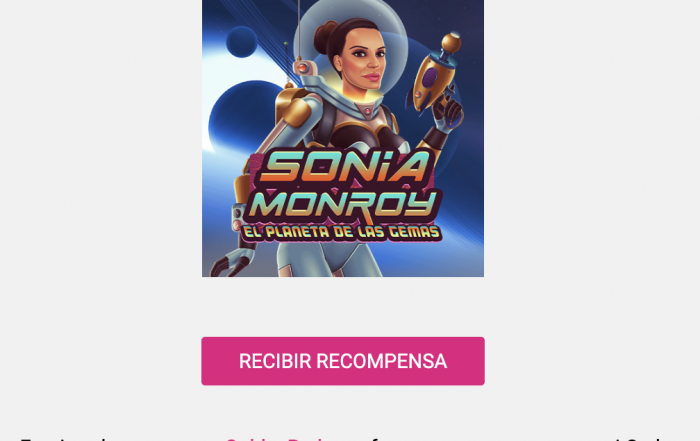Tap the robotic claw hand in the lower corner
Image resolution: width=700 pixels, height=441 pixels.
tap(233, 262)
